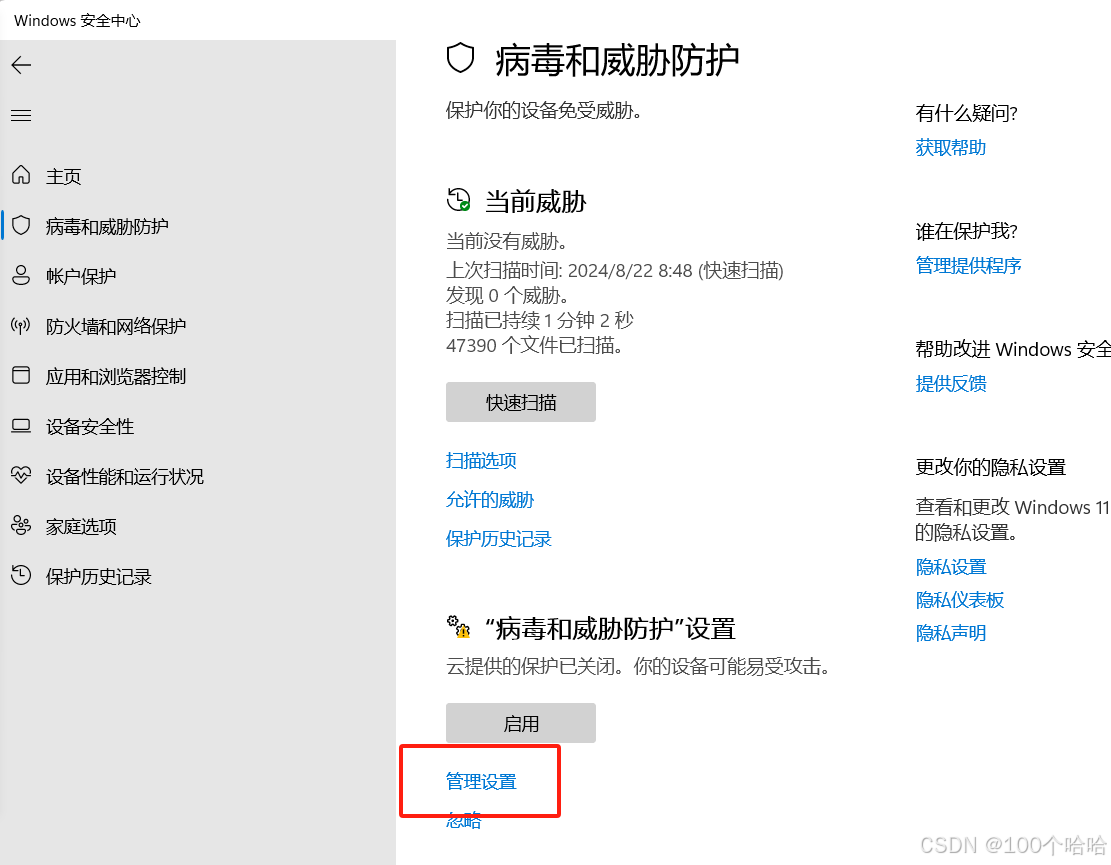Click the text 47390 个文件已扫描。
1111x865 pixels.
coord(535,346)
